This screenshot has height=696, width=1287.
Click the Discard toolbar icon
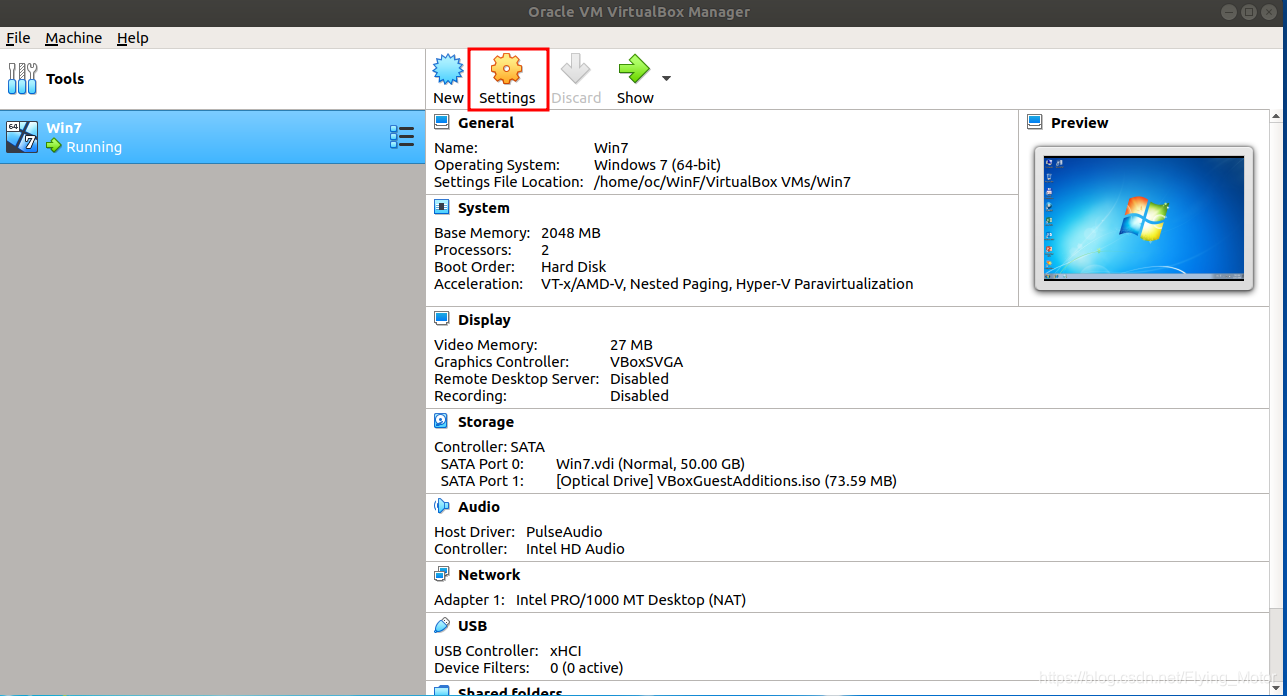click(576, 69)
